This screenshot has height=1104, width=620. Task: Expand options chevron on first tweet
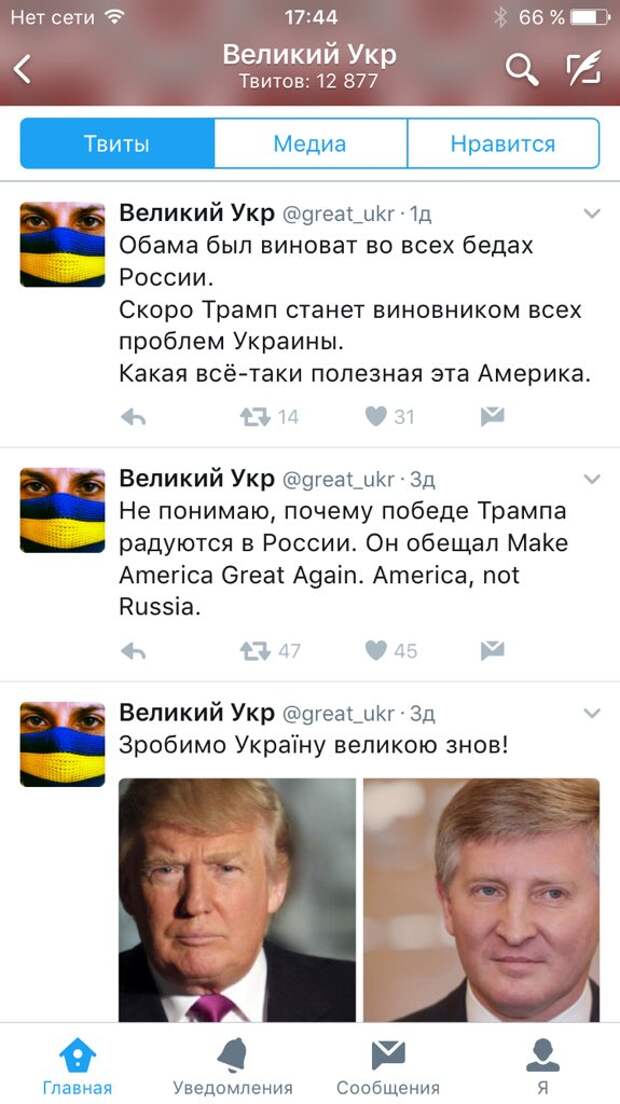pos(593,213)
